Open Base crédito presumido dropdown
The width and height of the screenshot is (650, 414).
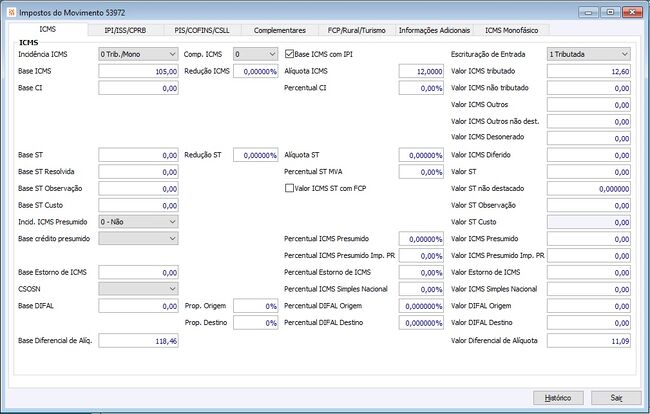tap(138, 238)
